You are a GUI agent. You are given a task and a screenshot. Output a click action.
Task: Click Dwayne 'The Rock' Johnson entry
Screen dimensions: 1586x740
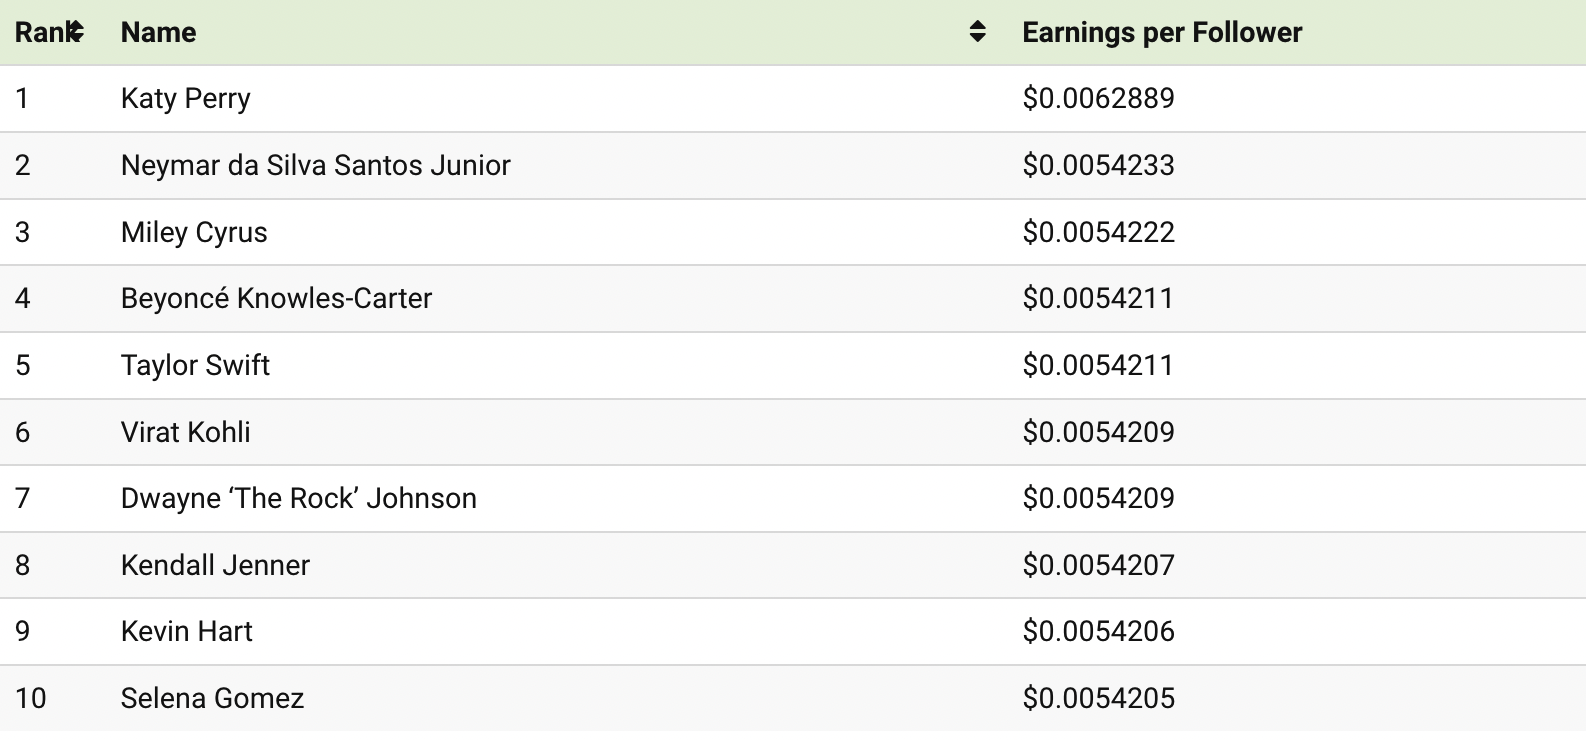pyautogui.click(x=298, y=498)
